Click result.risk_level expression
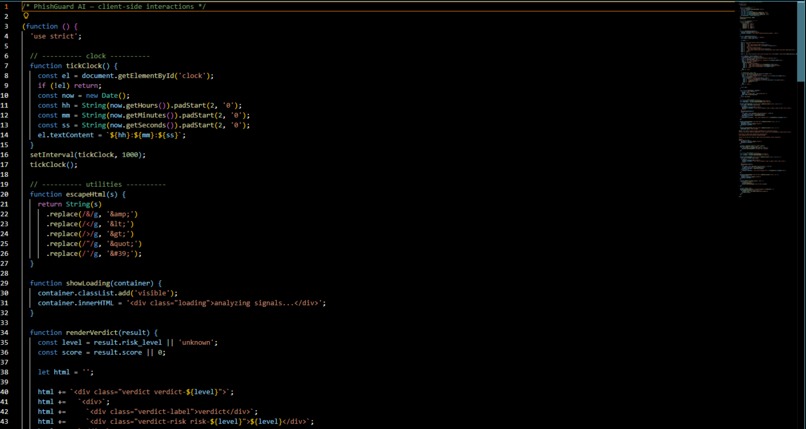 pos(127,342)
